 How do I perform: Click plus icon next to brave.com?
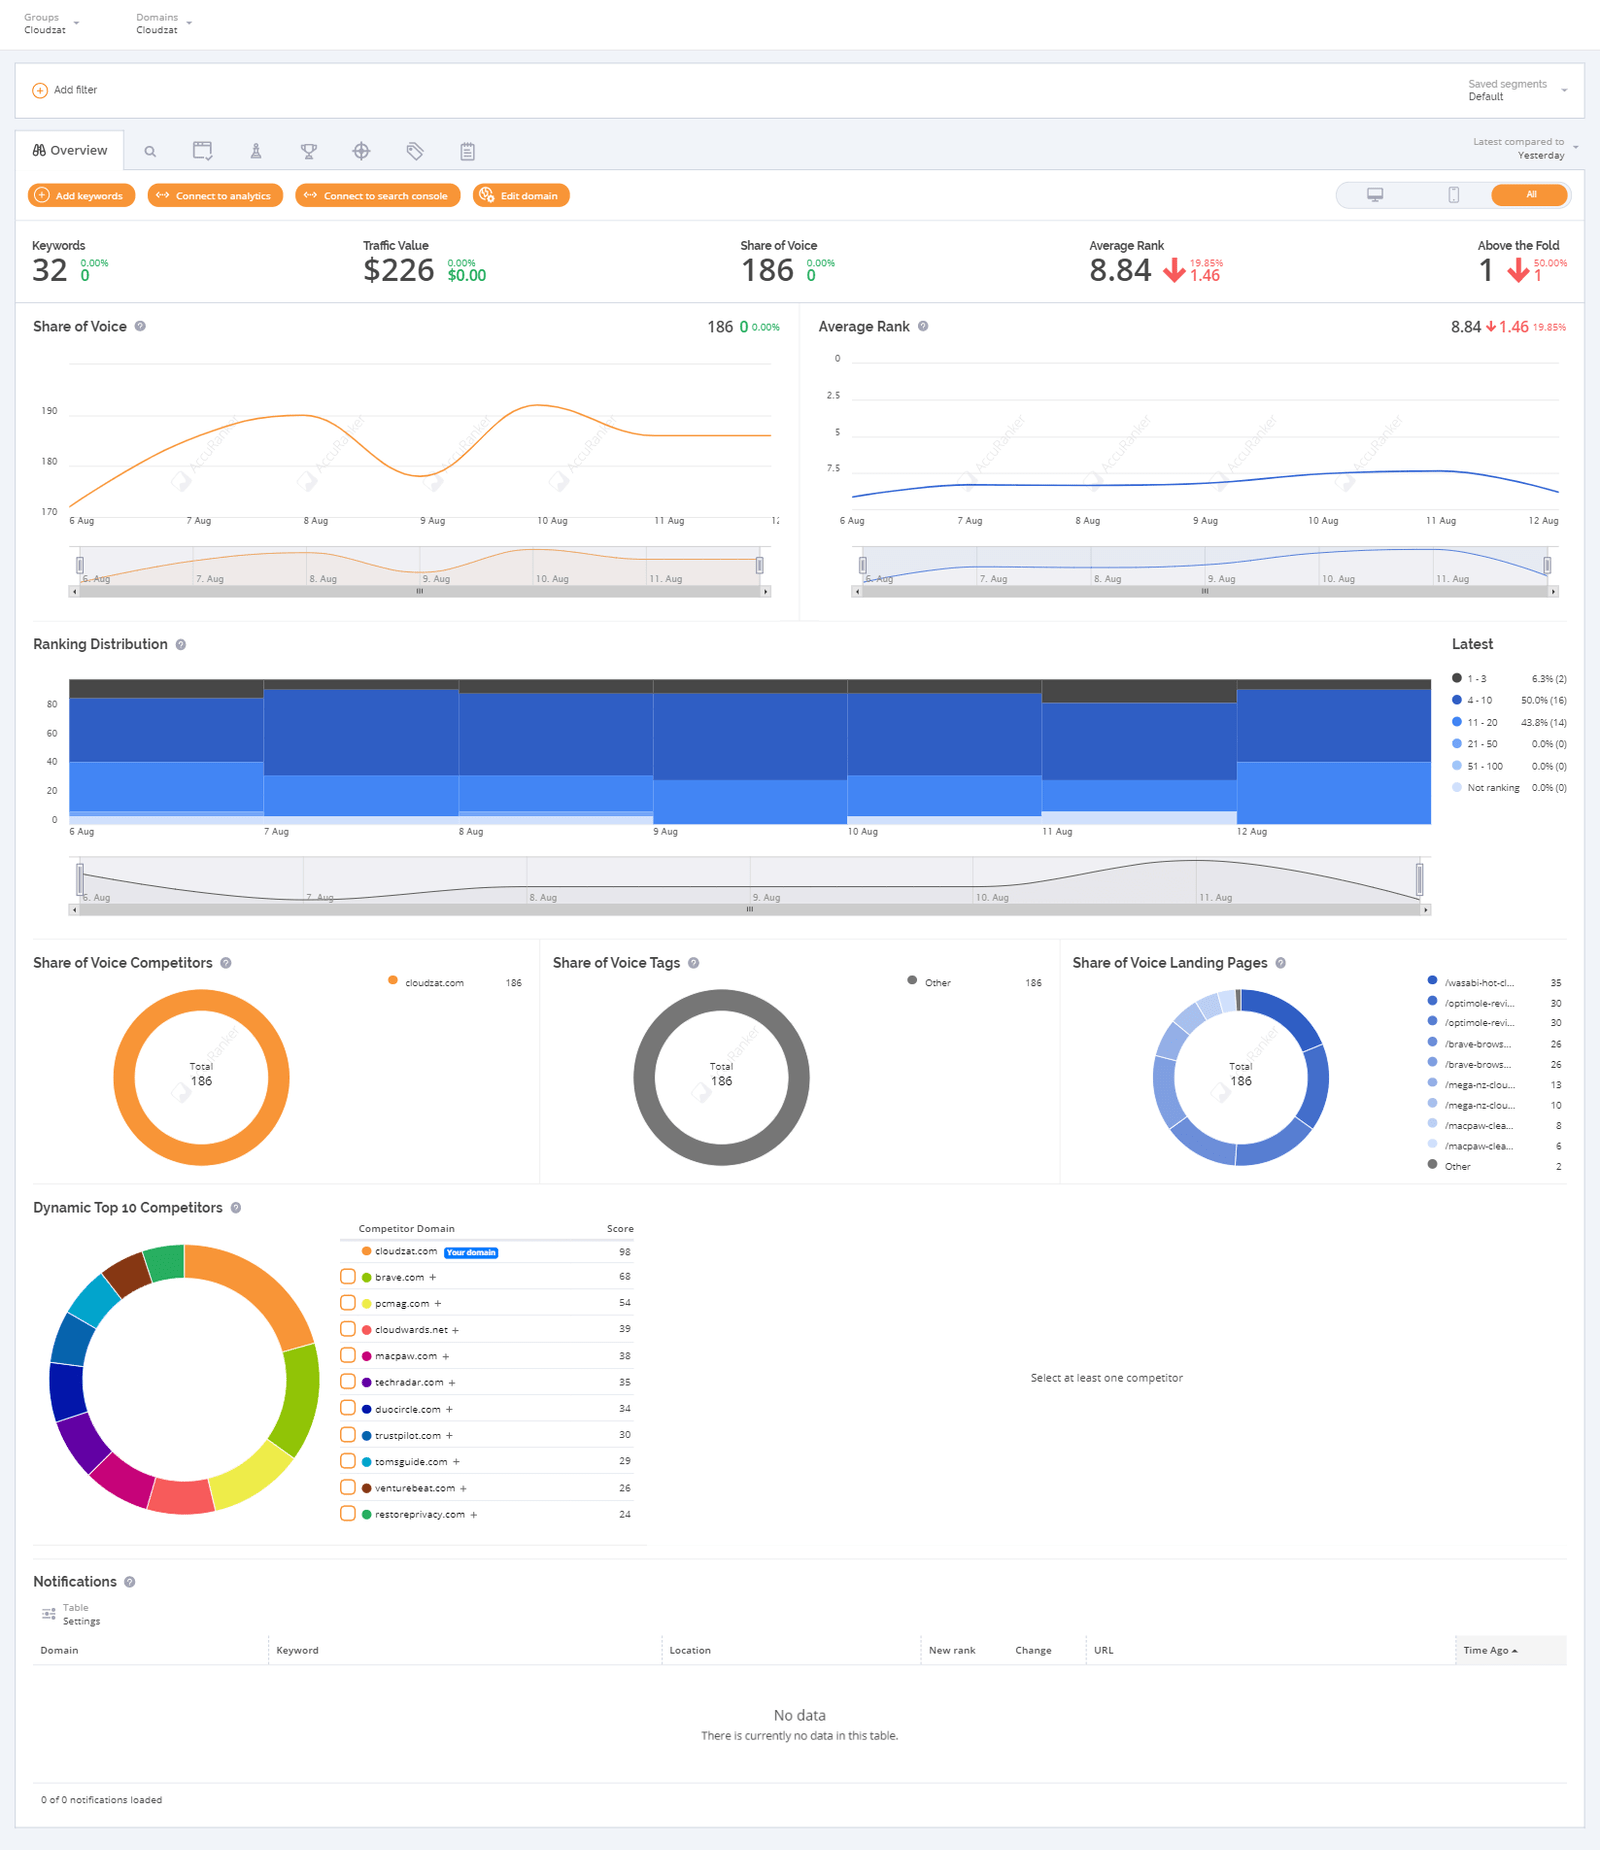[433, 1278]
